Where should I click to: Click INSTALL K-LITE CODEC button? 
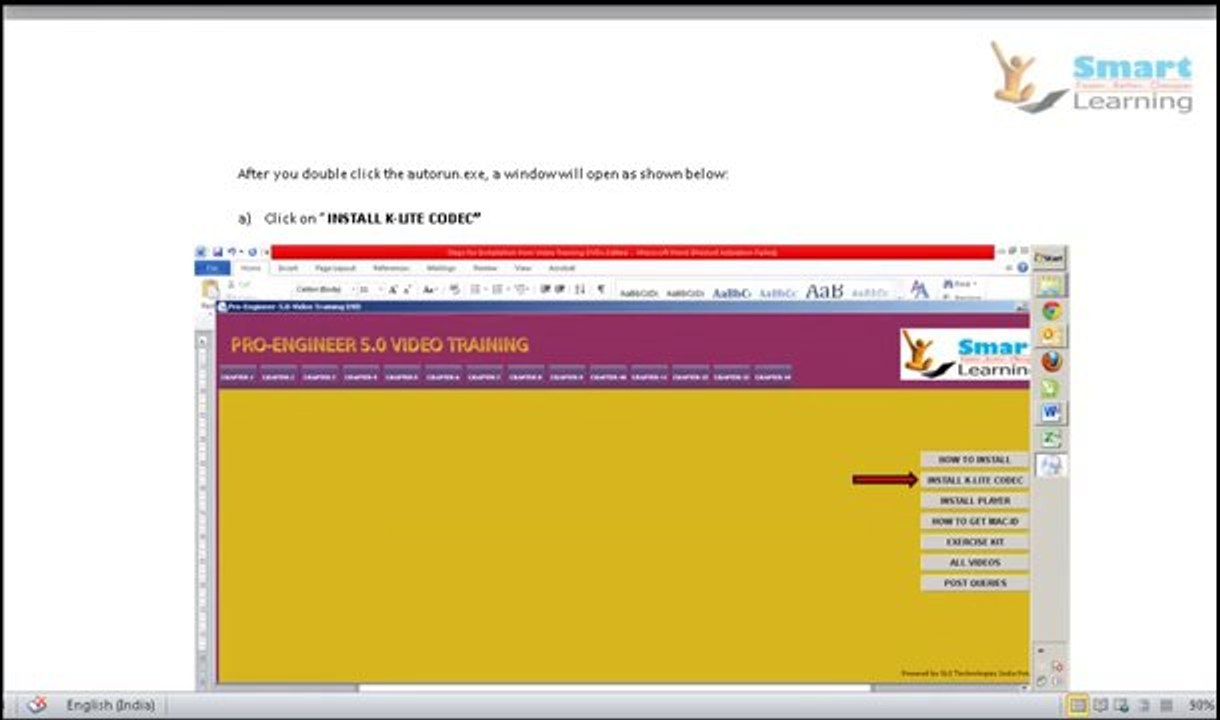pos(974,480)
